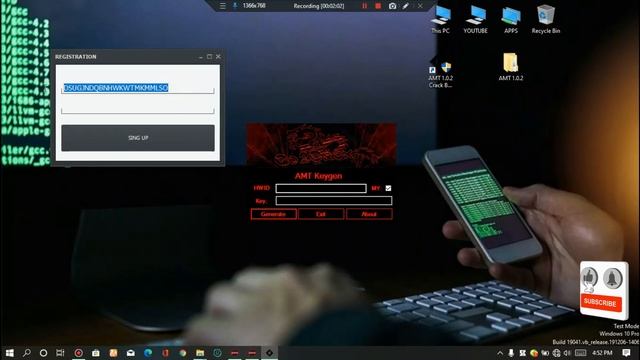This screenshot has height=360, width=640.
Task: Click the Exit button in AMT Keygen
Action: click(x=321, y=214)
